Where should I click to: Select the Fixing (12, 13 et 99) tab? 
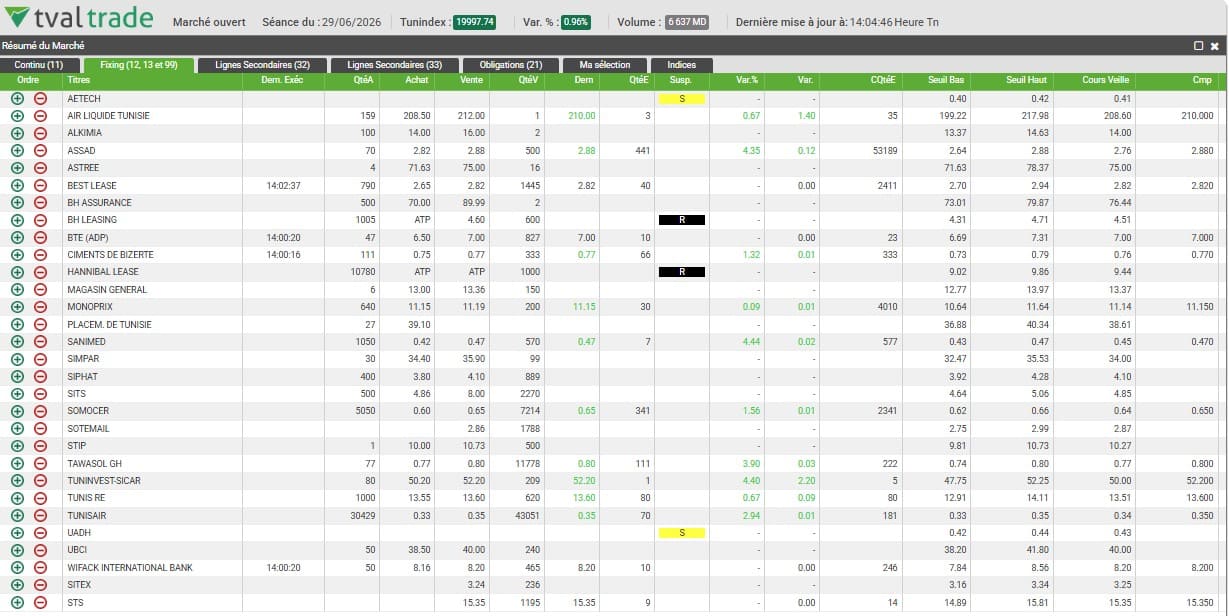tap(139, 65)
